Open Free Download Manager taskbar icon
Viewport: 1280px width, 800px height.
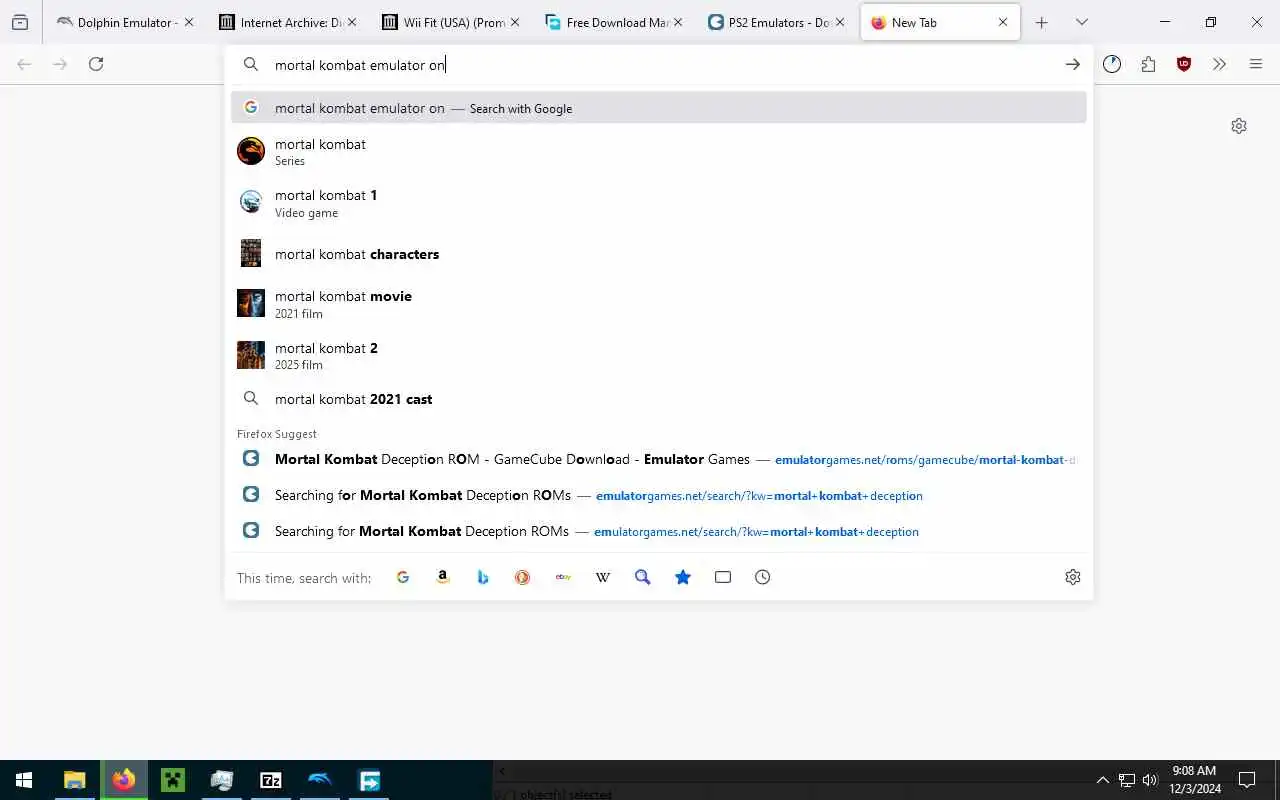click(369, 780)
